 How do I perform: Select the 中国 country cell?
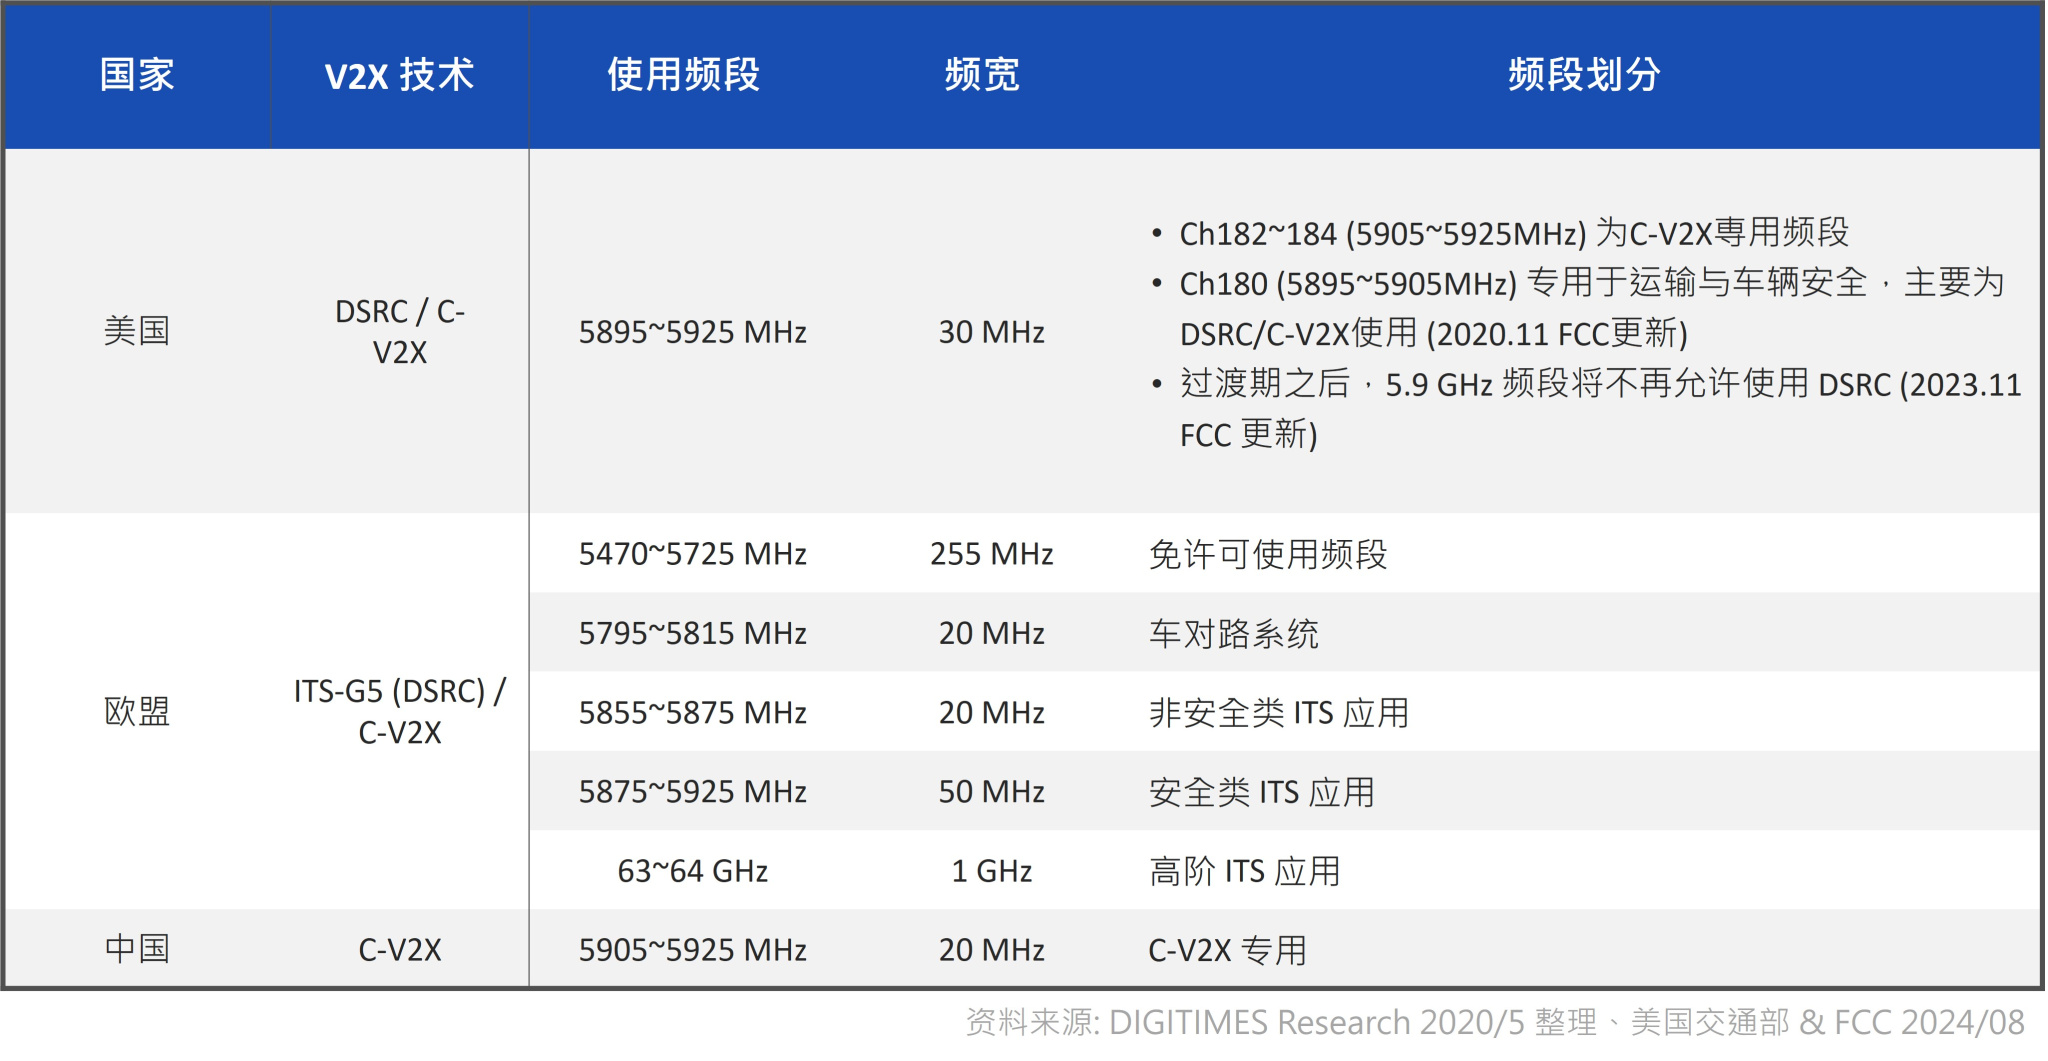[x=137, y=949]
